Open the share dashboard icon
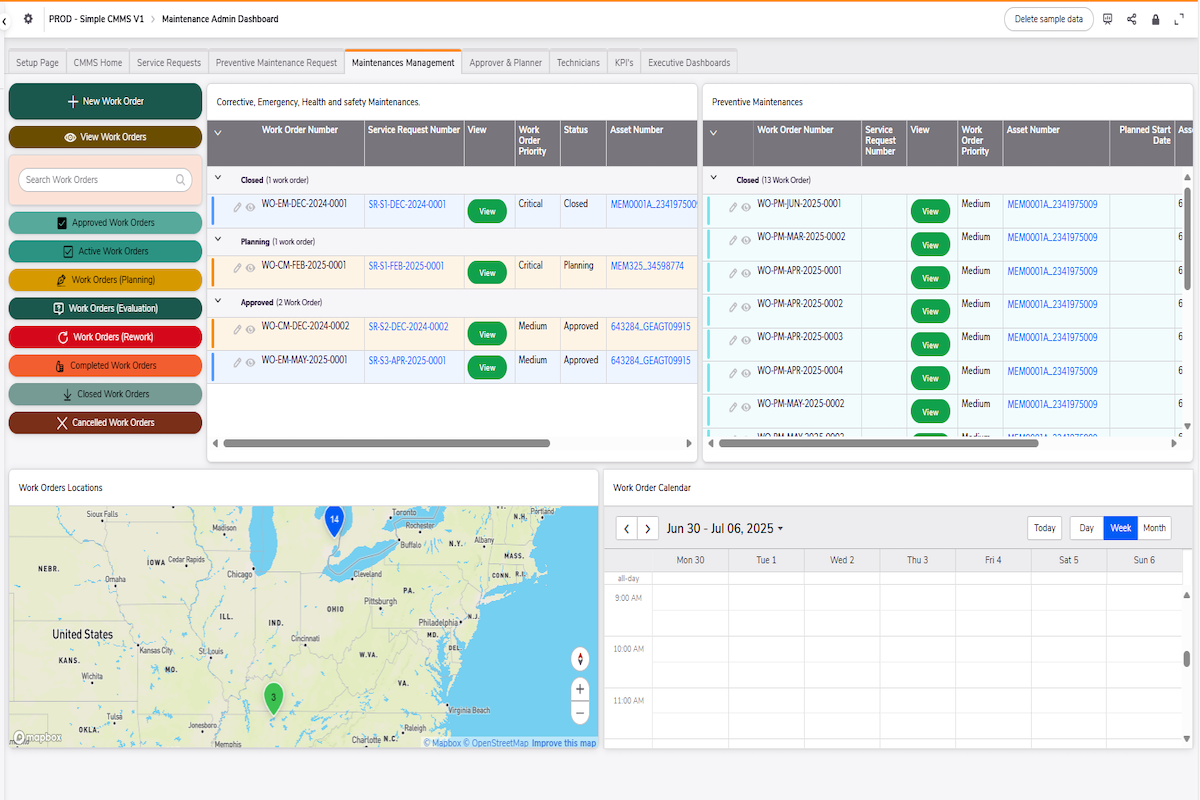This screenshot has width=1200, height=800. (1131, 18)
